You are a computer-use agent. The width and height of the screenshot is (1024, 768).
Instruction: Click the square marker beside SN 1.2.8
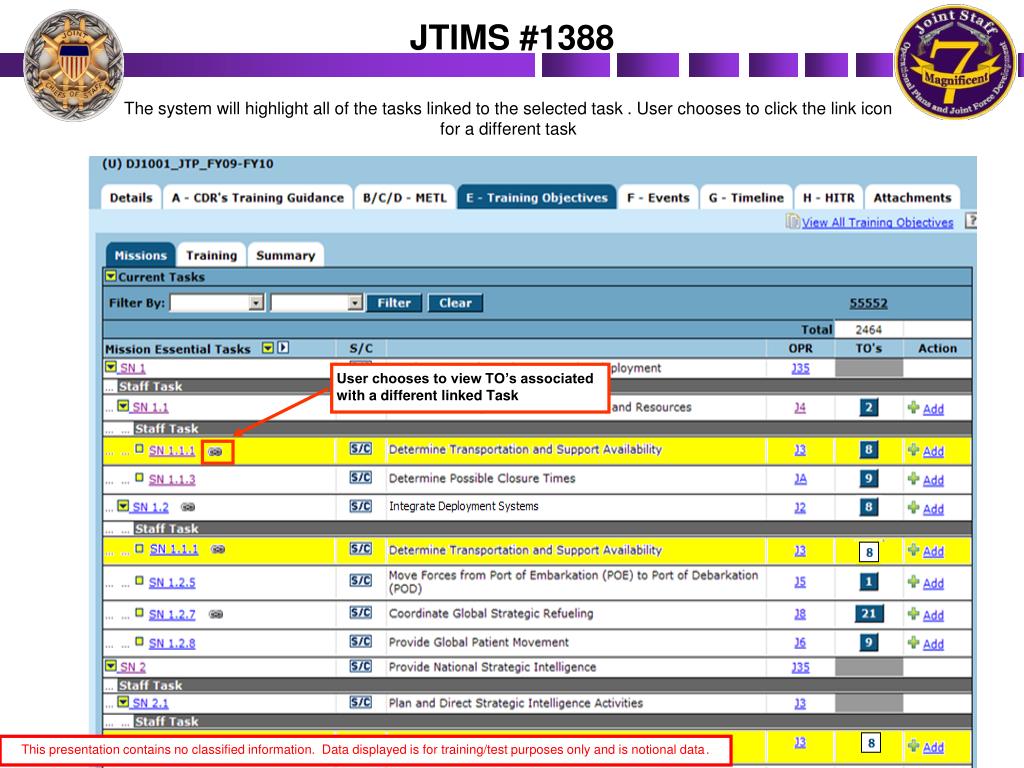139,641
